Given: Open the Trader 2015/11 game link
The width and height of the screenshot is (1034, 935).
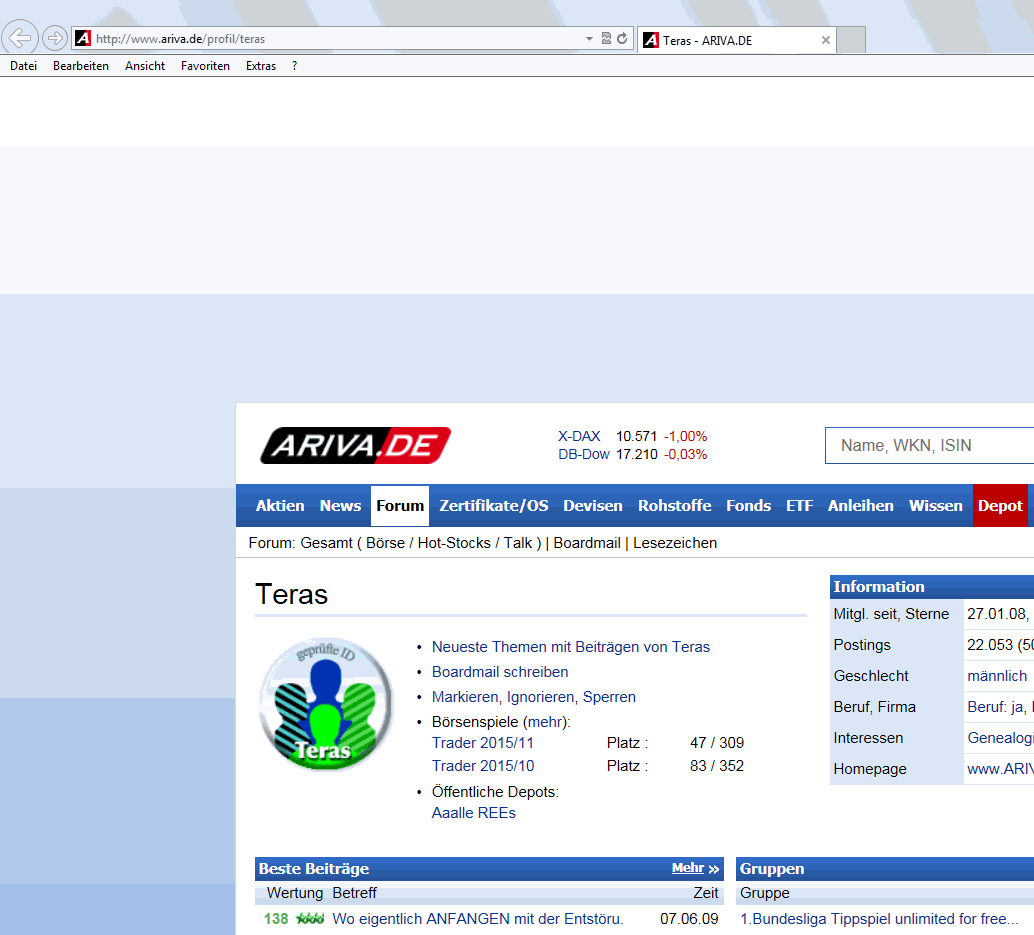Looking at the screenshot, I should pyautogui.click(x=483, y=743).
